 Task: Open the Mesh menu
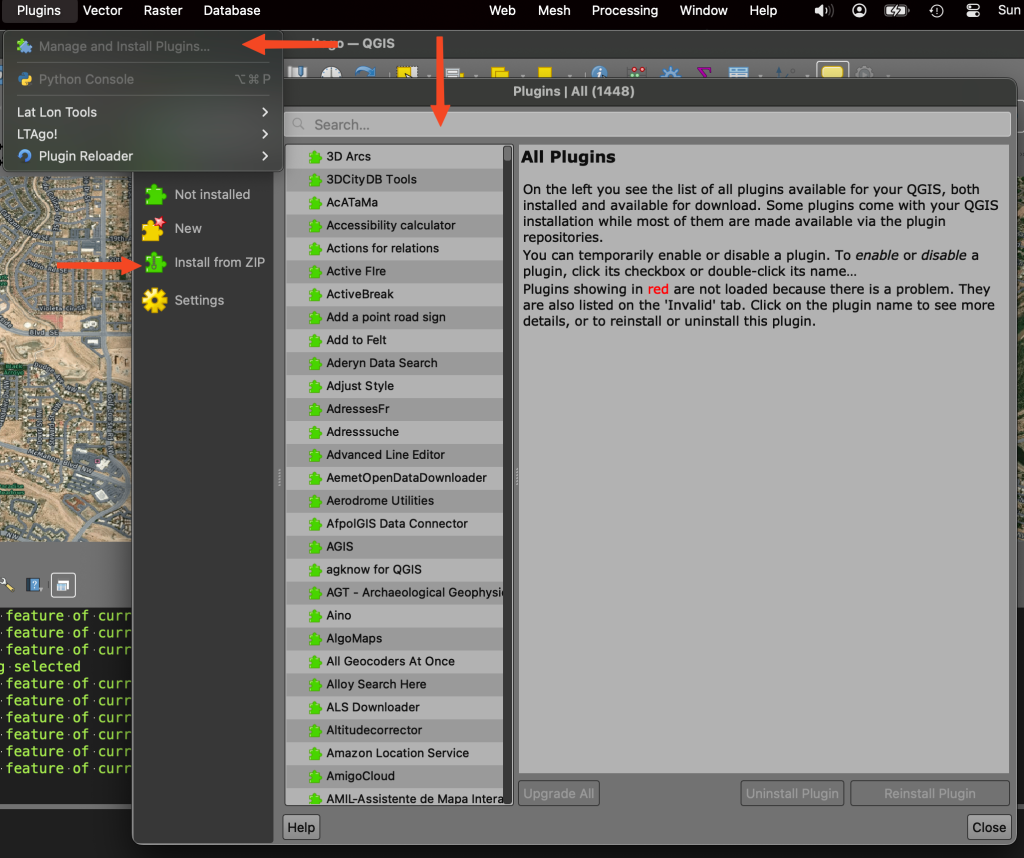click(554, 10)
